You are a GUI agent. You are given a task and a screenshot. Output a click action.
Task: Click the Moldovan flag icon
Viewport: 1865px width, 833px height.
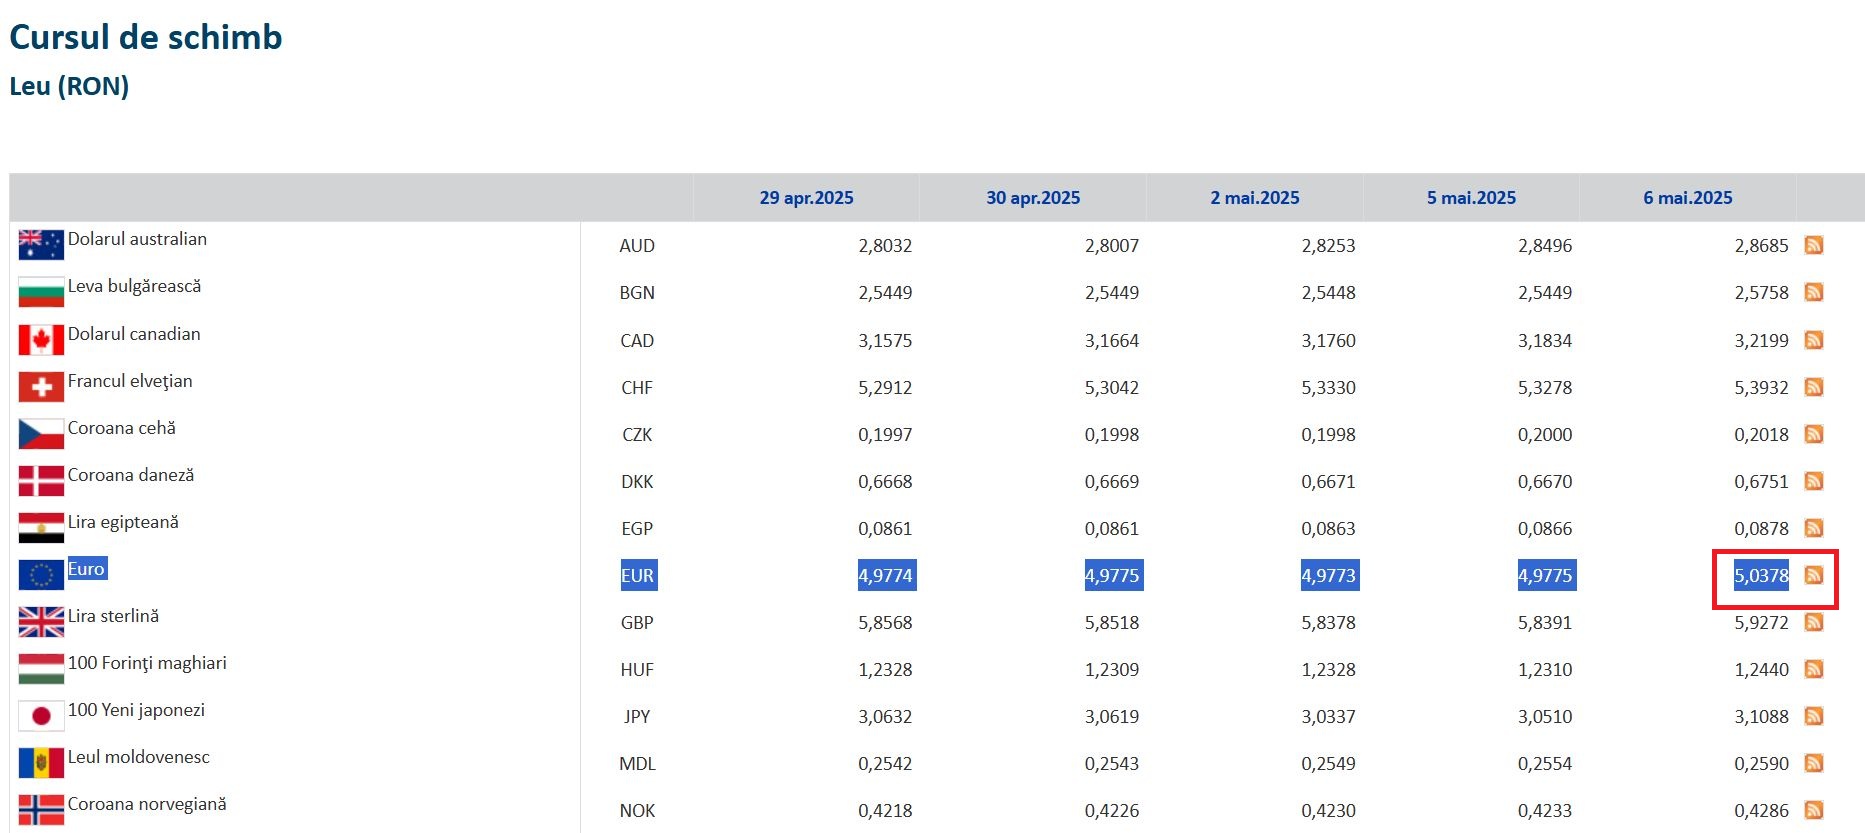(x=41, y=763)
